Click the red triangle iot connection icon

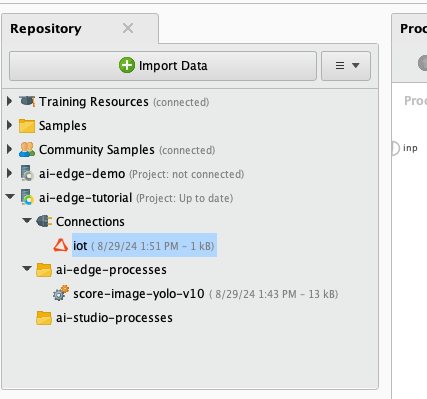click(61, 245)
